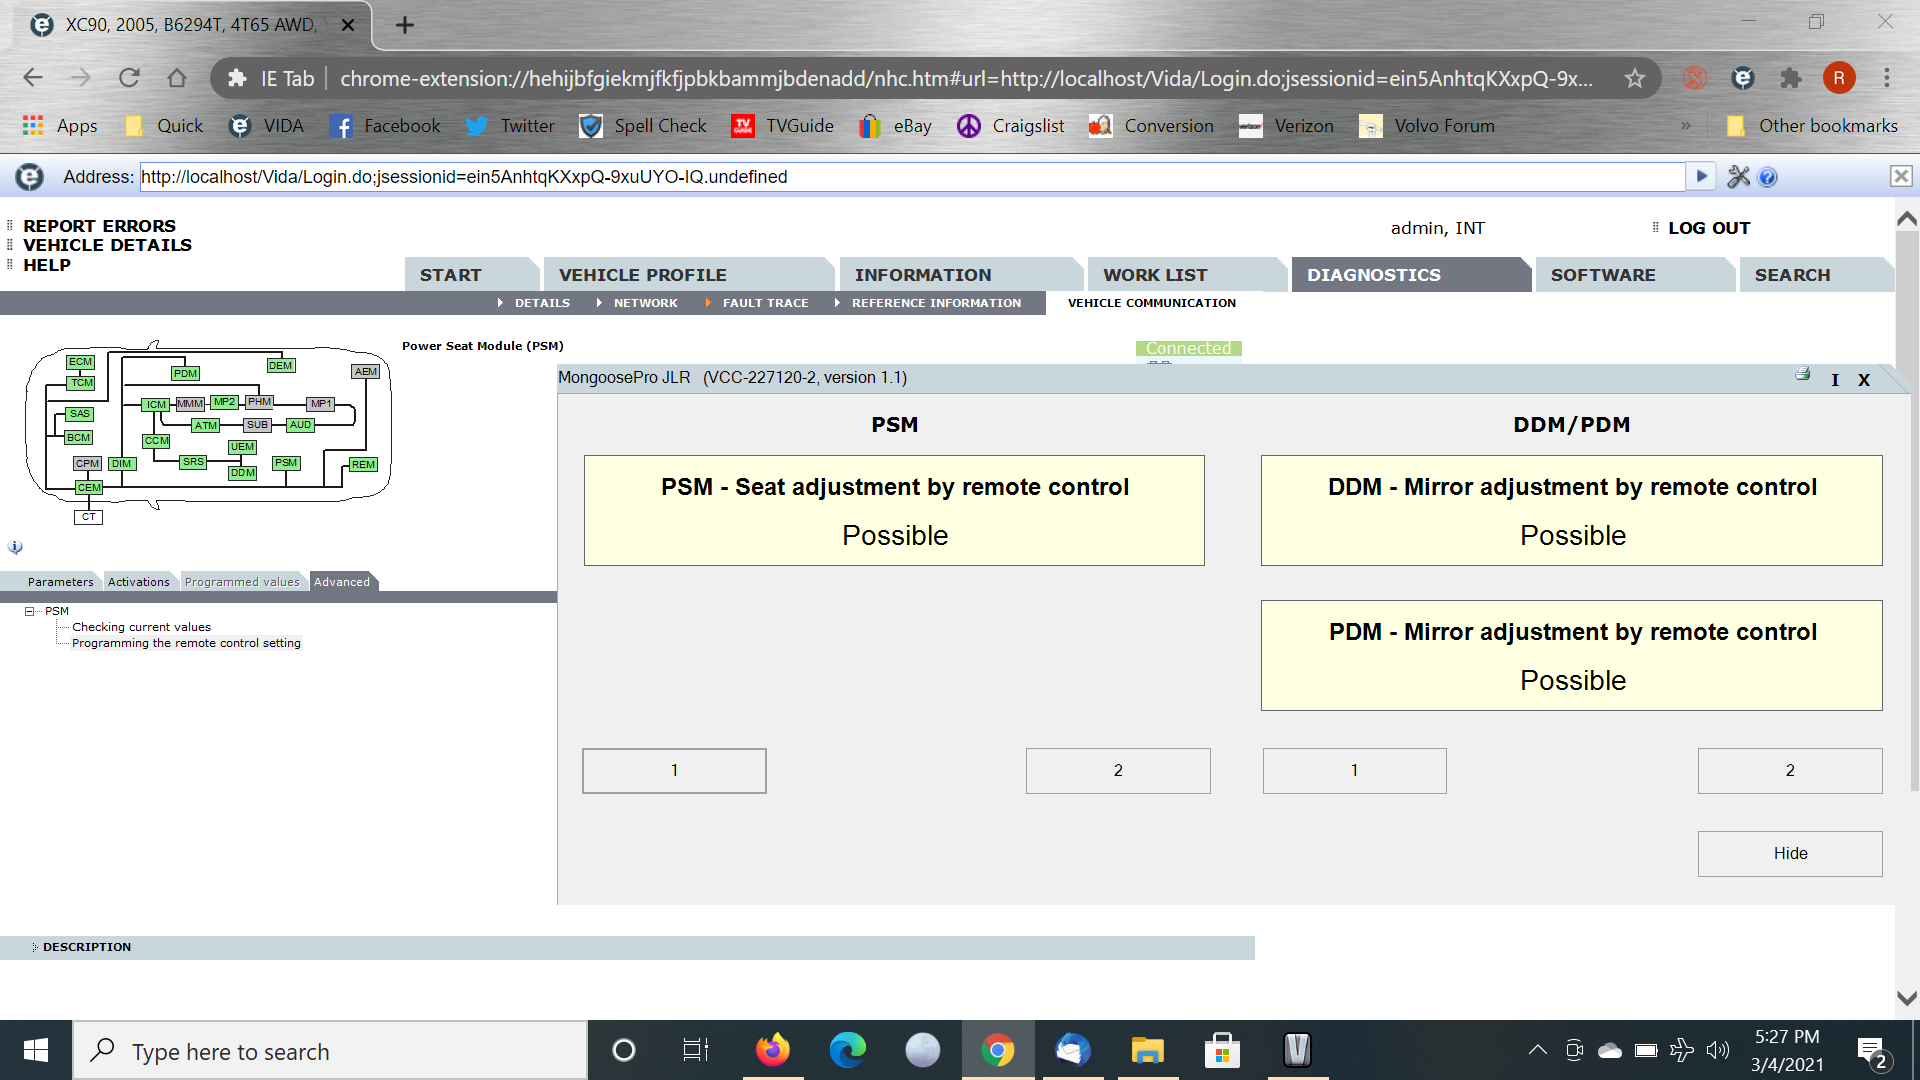The height and width of the screenshot is (1080, 1920).
Task: Select Checking current values tree item
Action: coord(141,627)
